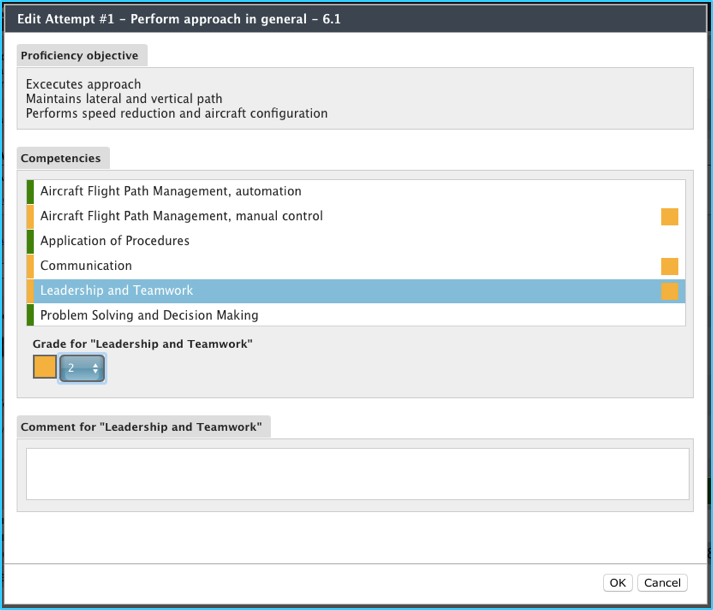Select the Communication competency row
Screen dimensions: 713x610
coord(356,266)
